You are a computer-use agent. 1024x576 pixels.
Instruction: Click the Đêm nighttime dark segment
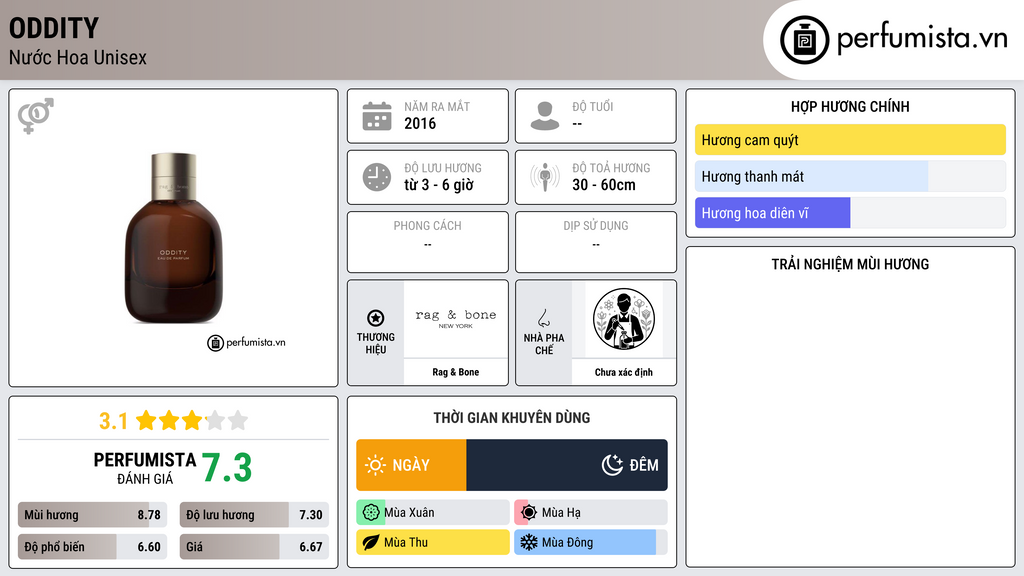pos(567,465)
